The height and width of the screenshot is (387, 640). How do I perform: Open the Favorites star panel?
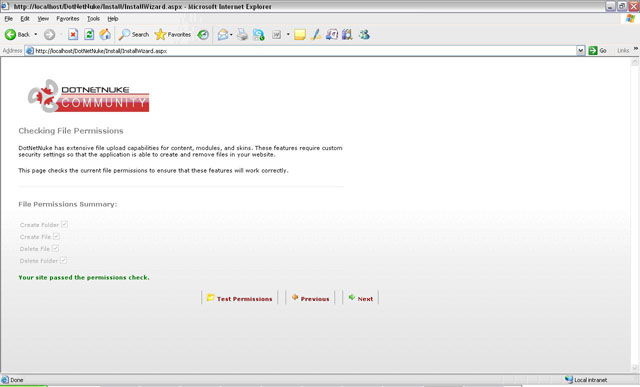(173, 35)
